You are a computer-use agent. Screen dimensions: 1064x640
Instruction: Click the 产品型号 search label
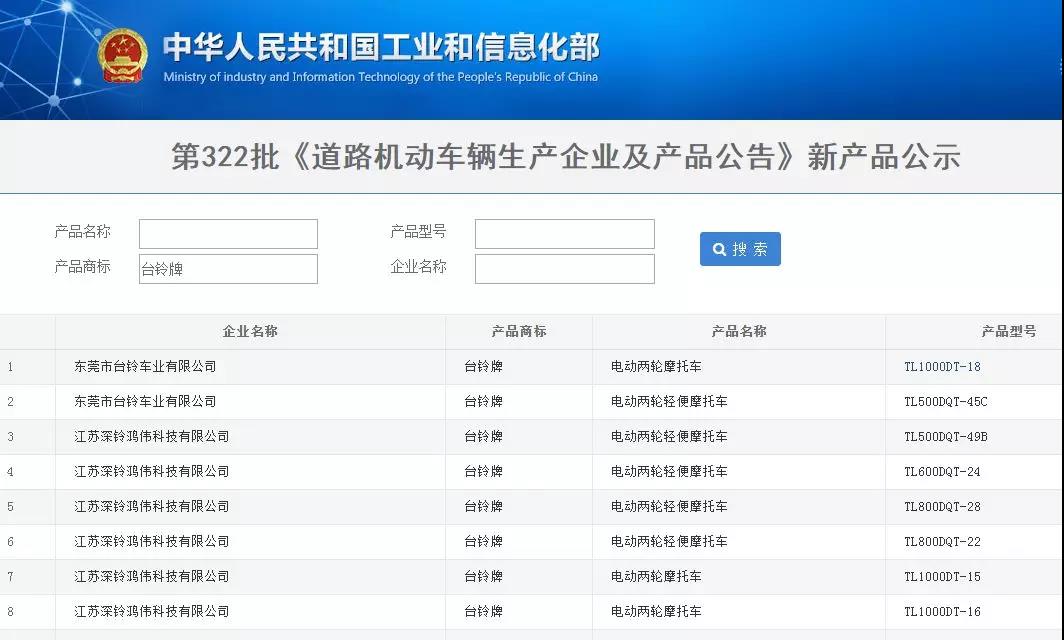point(418,232)
